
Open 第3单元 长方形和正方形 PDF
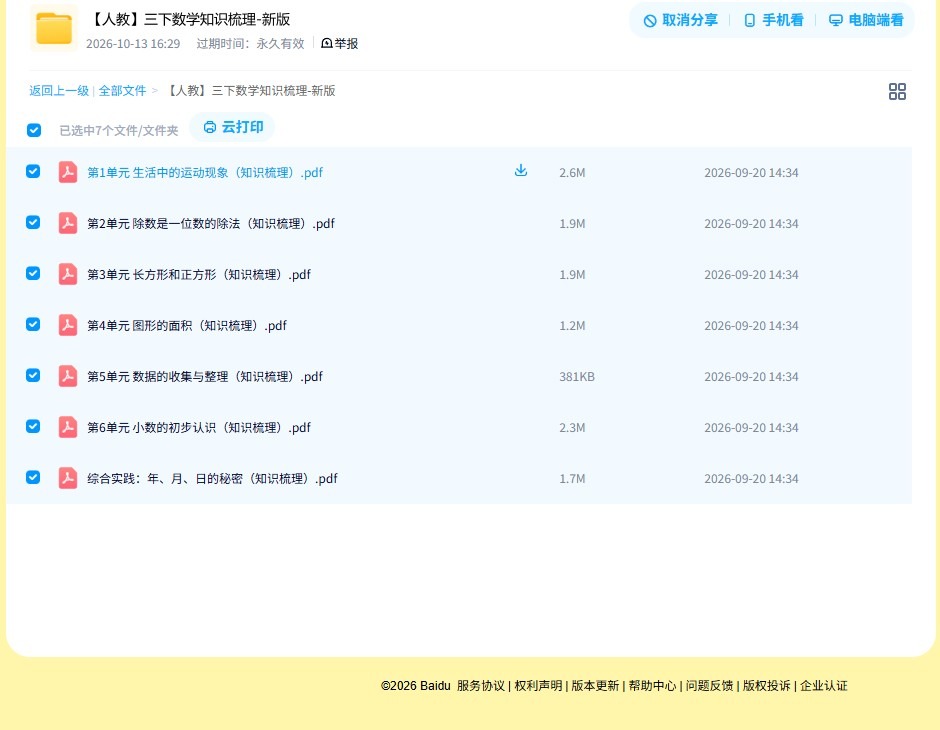199,274
